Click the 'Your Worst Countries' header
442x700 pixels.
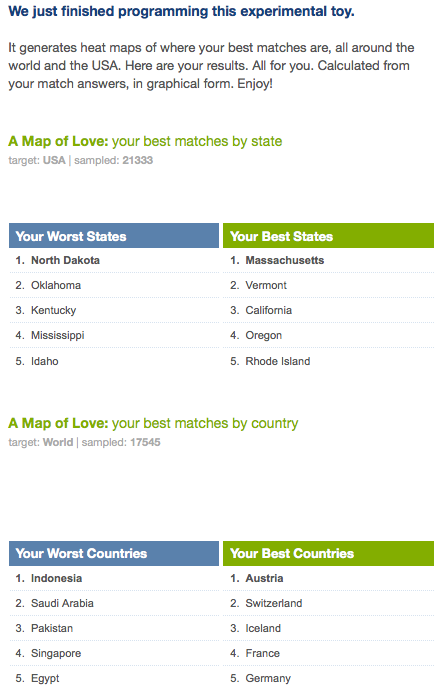[114, 554]
